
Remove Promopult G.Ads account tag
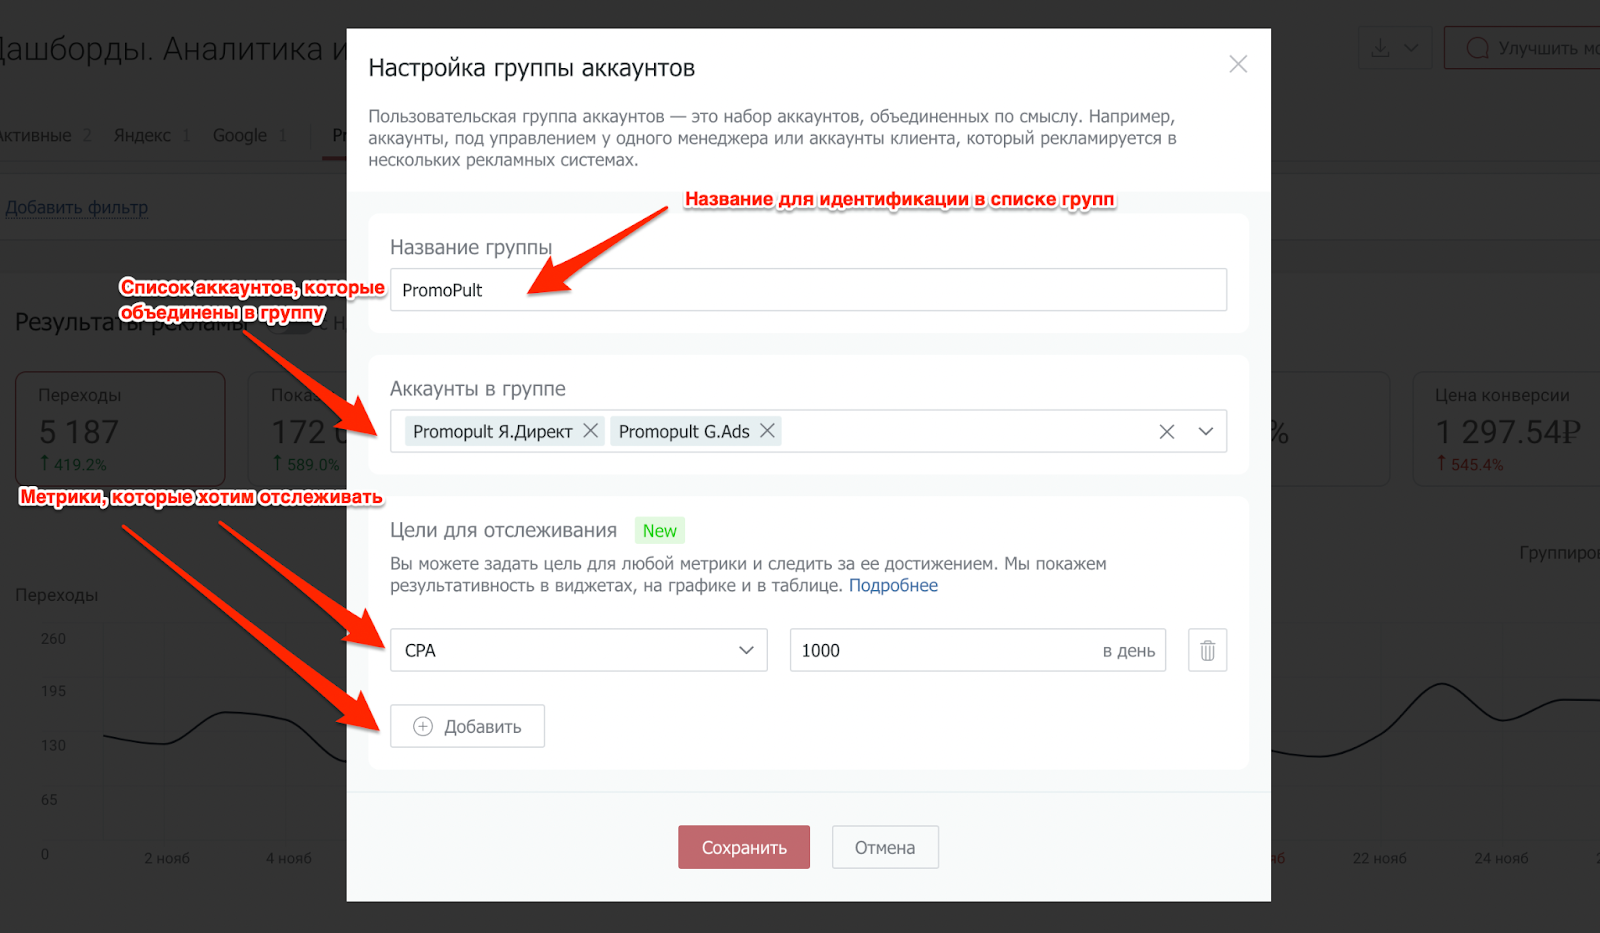click(x=767, y=431)
